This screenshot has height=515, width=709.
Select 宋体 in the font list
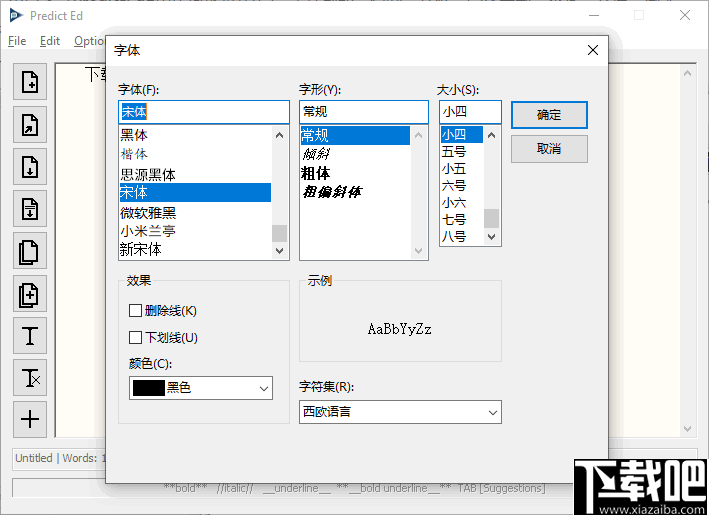pyautogui.click(x=195, y=193)
